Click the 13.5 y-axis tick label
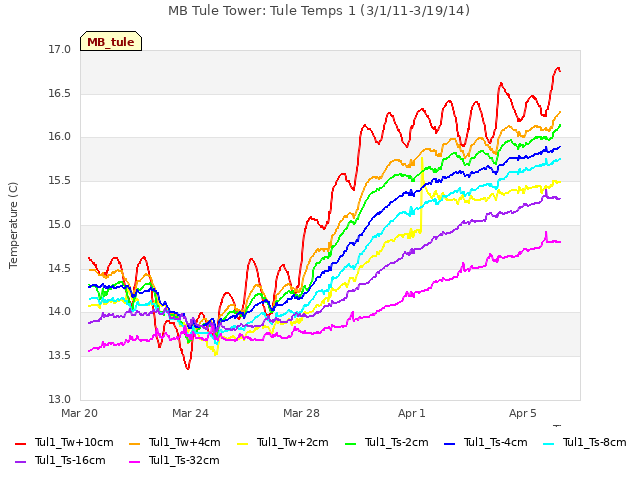 click(x=60, y=356)
